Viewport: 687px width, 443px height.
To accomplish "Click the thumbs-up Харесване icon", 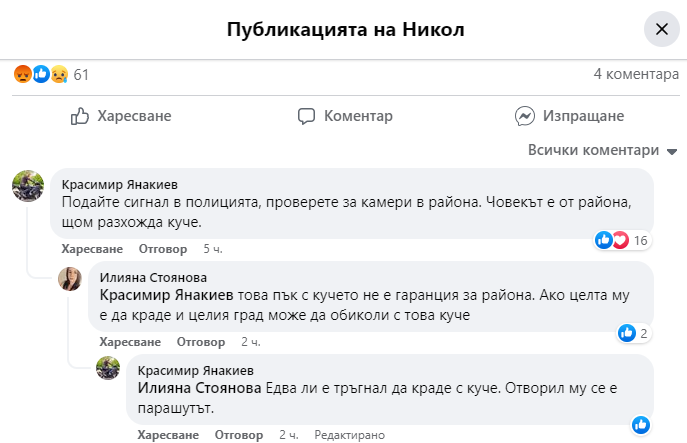I will click(x=81, y=117).
